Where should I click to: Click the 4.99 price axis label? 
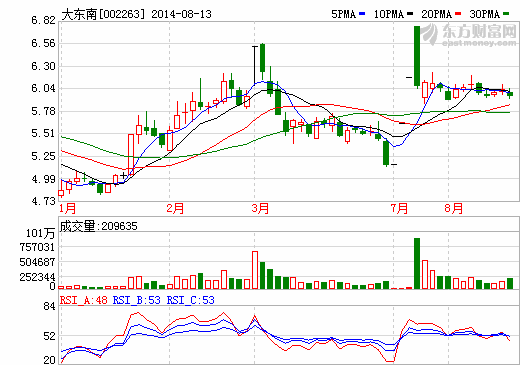tap(43, 179)
